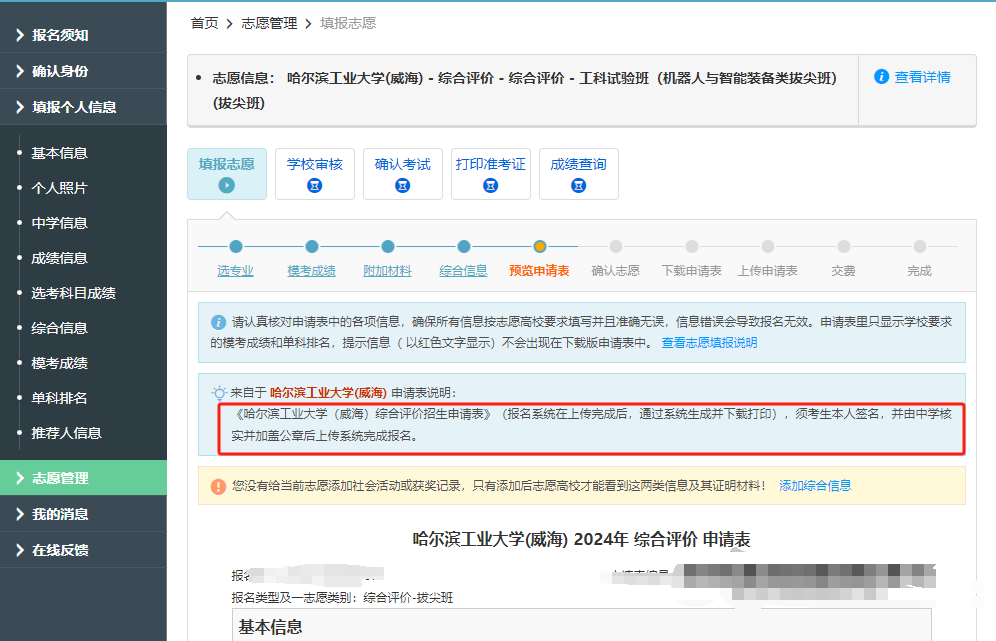Expand the 报名须知 sidebar section
Screen dimensions: 996x641
(83, 35)
